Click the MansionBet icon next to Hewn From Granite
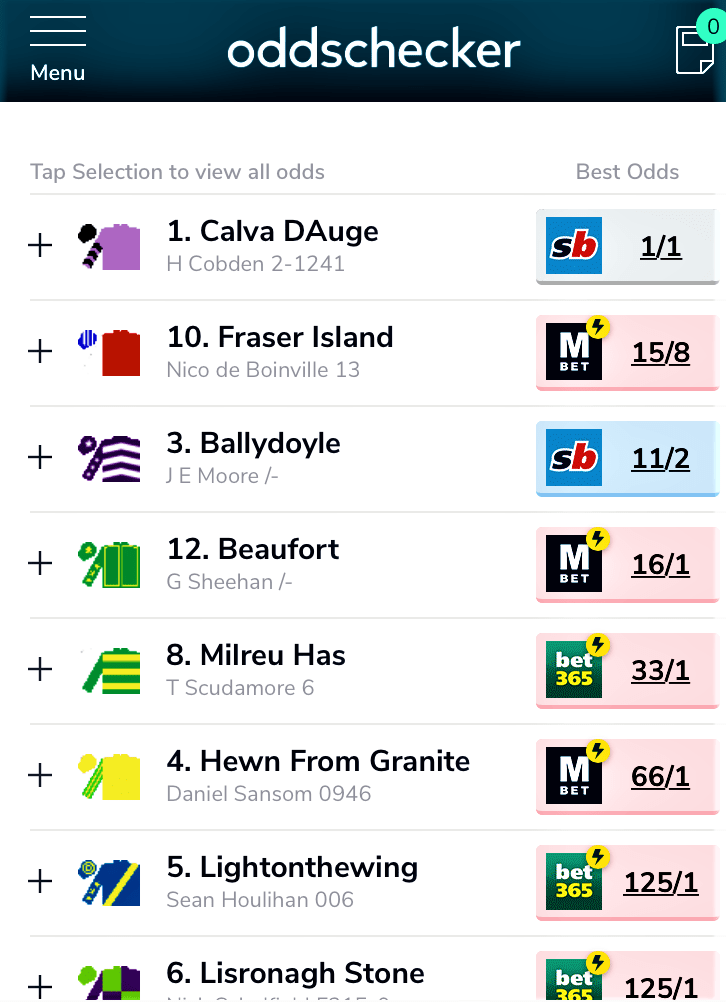 (574, 776)
